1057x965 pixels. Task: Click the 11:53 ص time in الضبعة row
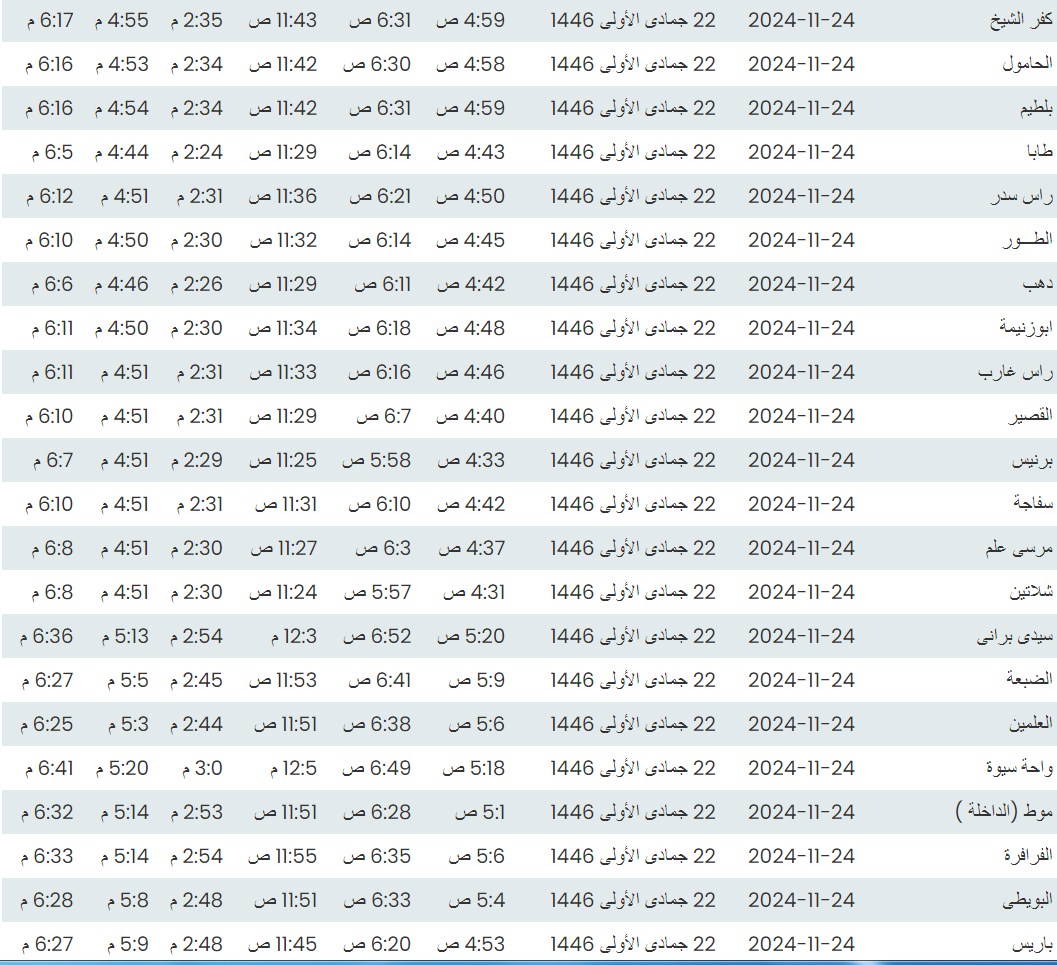click(283, 681)
